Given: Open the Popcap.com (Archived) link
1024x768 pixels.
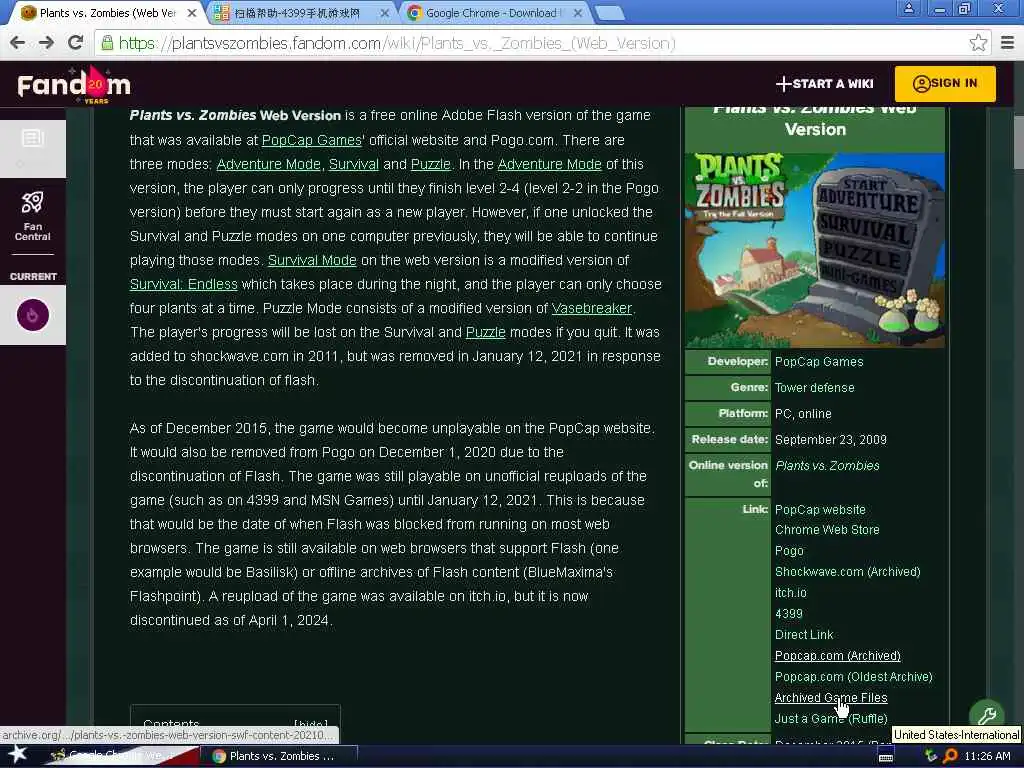Looking at the screenshot, I should 837,656.
